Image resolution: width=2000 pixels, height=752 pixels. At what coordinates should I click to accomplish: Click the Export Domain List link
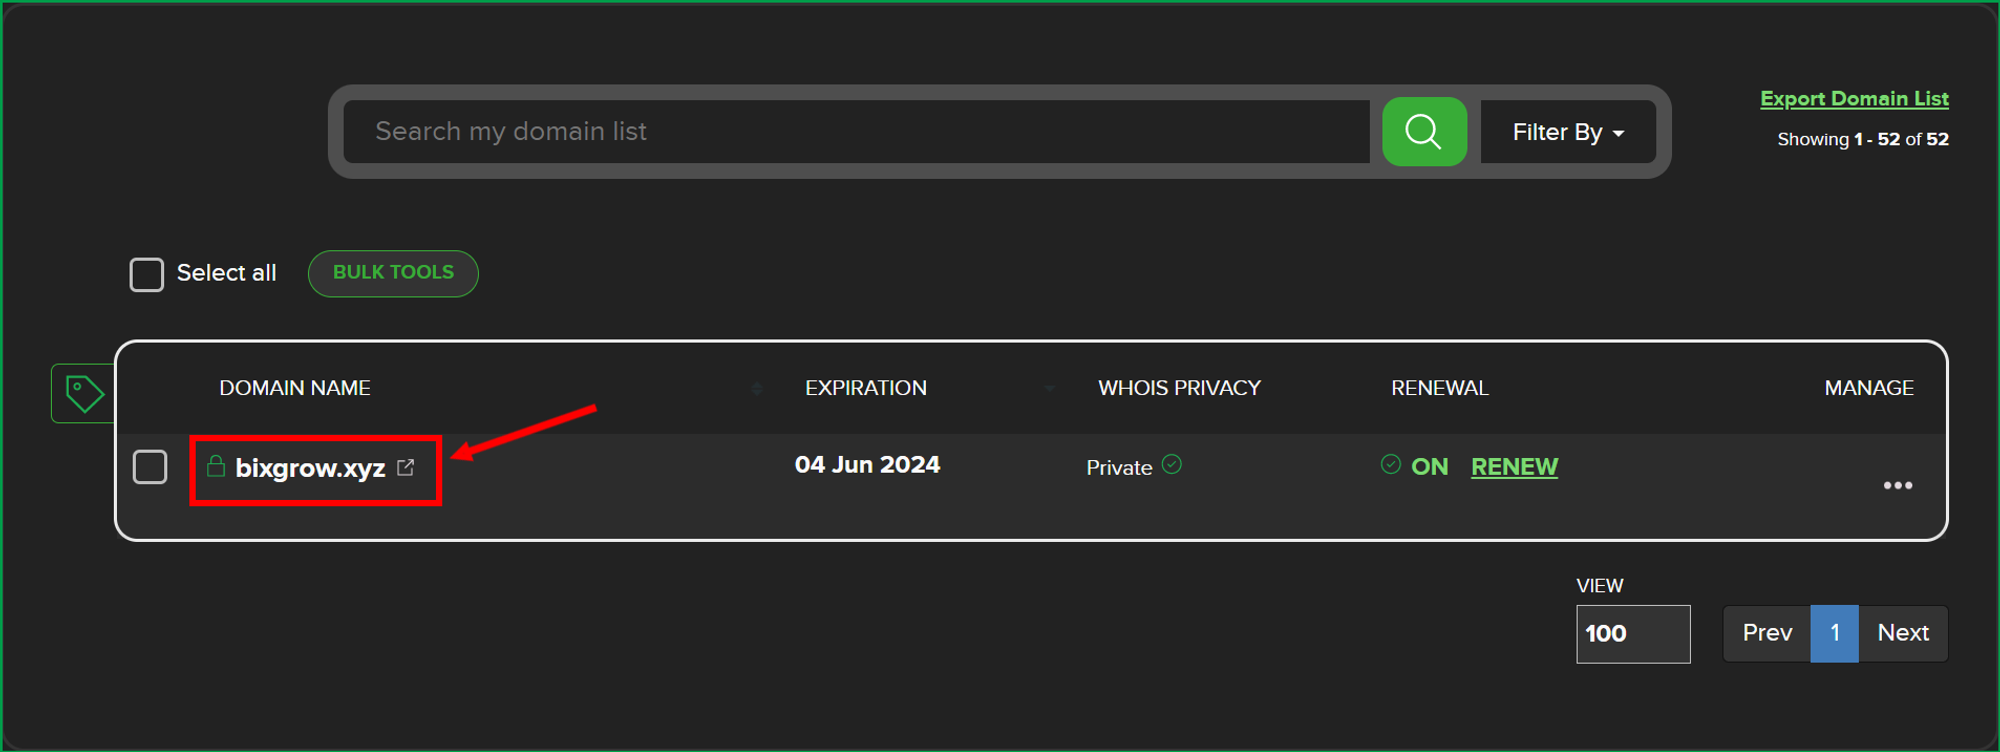coord(1854,99)
